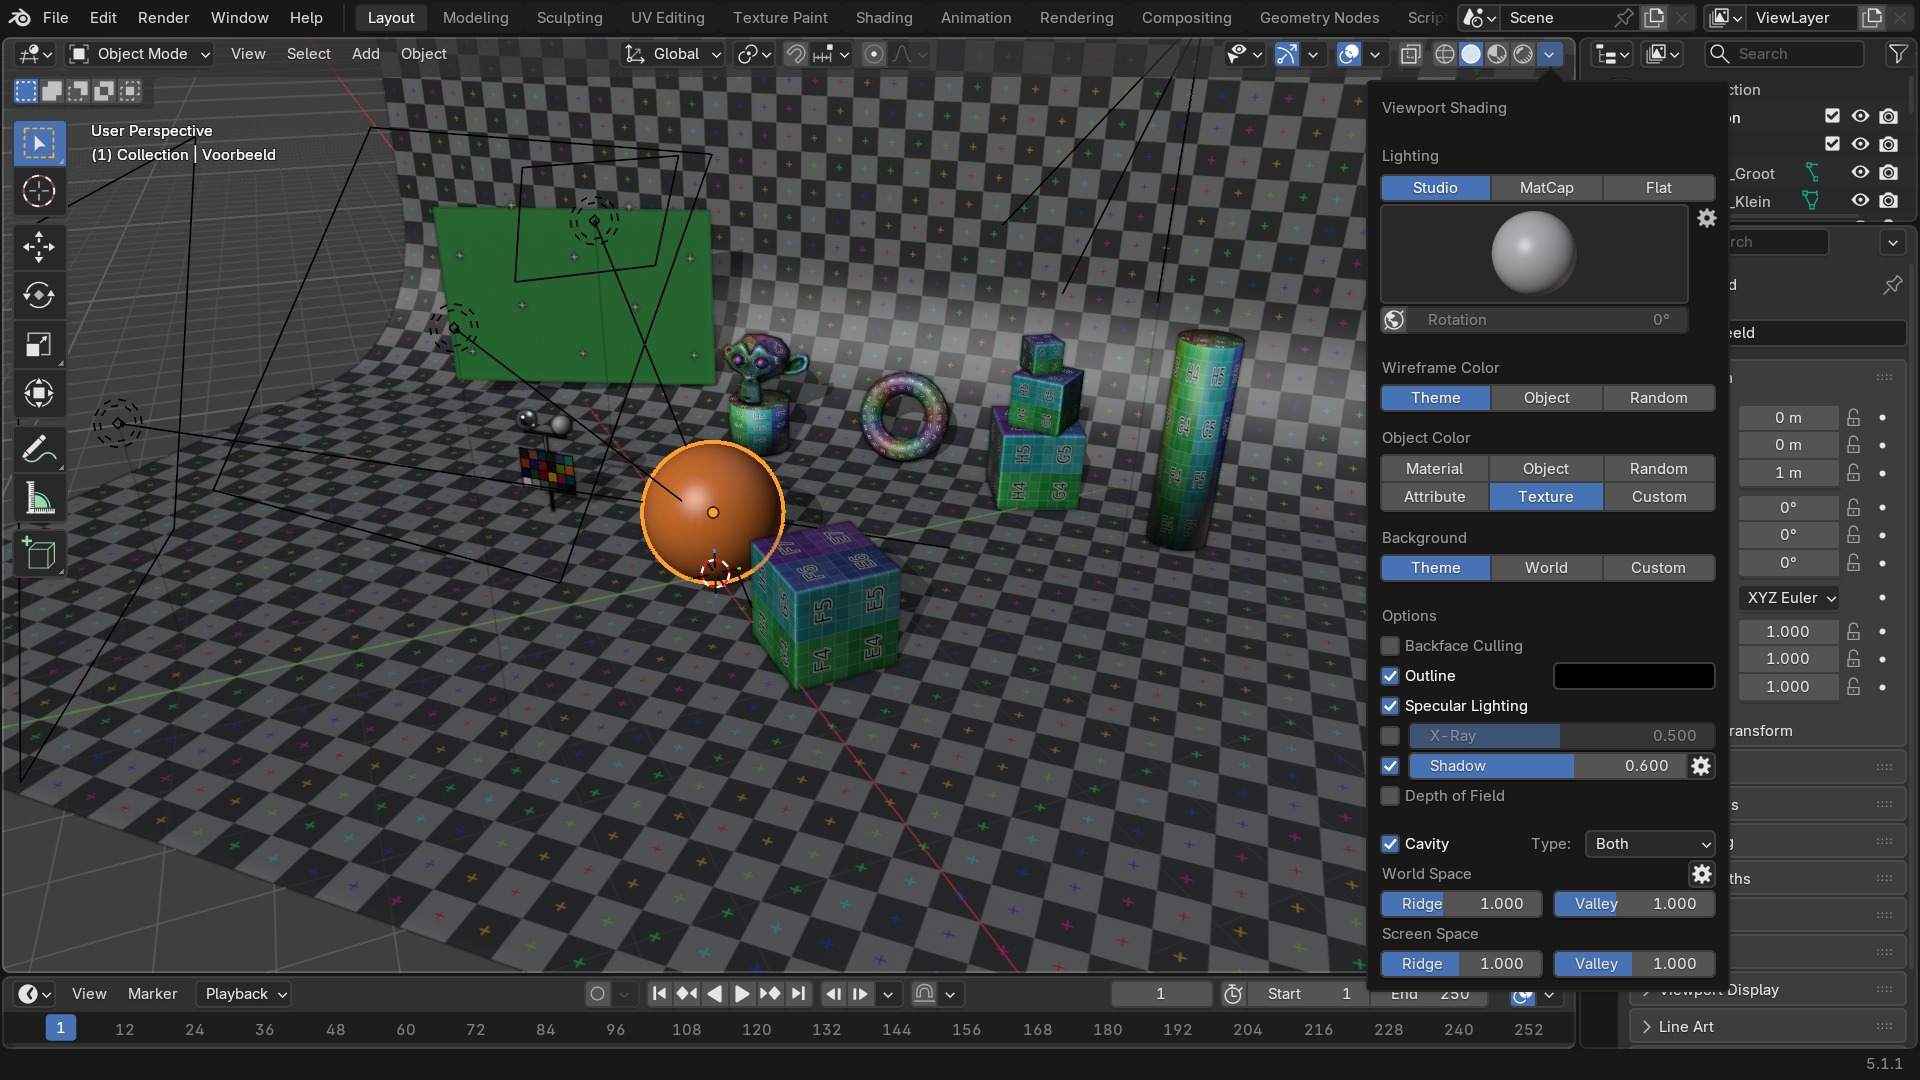Open studio light preferences gear

1707,218
